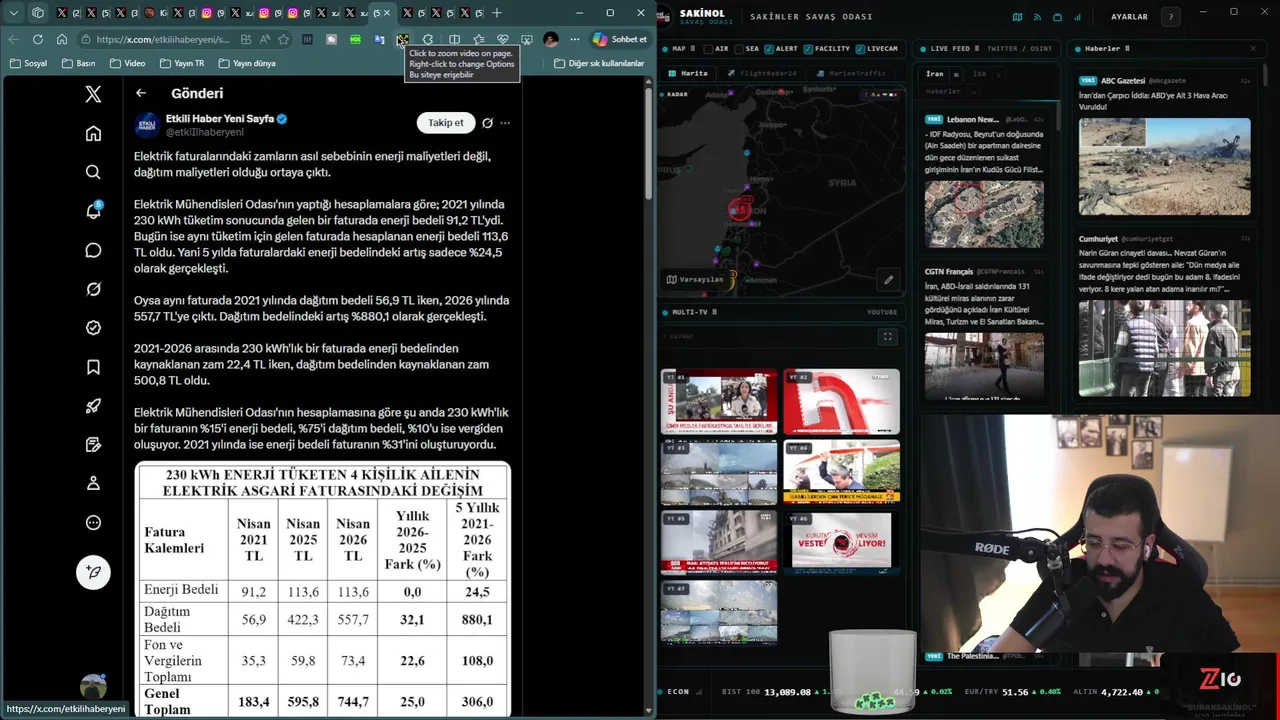Image resolution: width=1280 pixels, height=720 pixels.
Task: Open browser extensions puzzle icon
Action: coord(428,39)
